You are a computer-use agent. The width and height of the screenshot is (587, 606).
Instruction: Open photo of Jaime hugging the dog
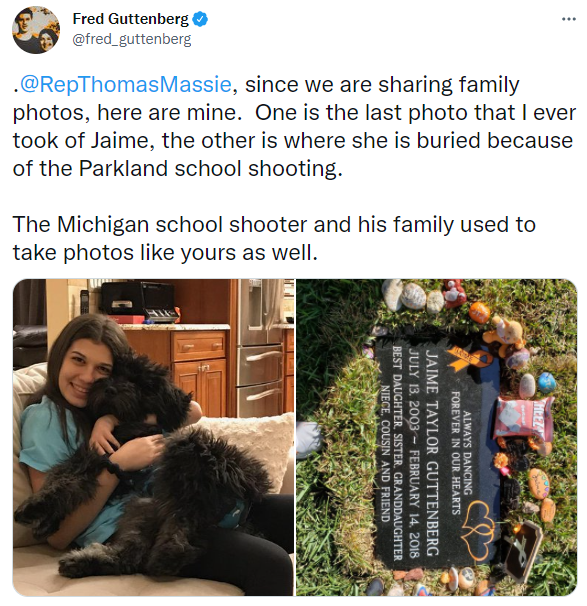(153, 437)
